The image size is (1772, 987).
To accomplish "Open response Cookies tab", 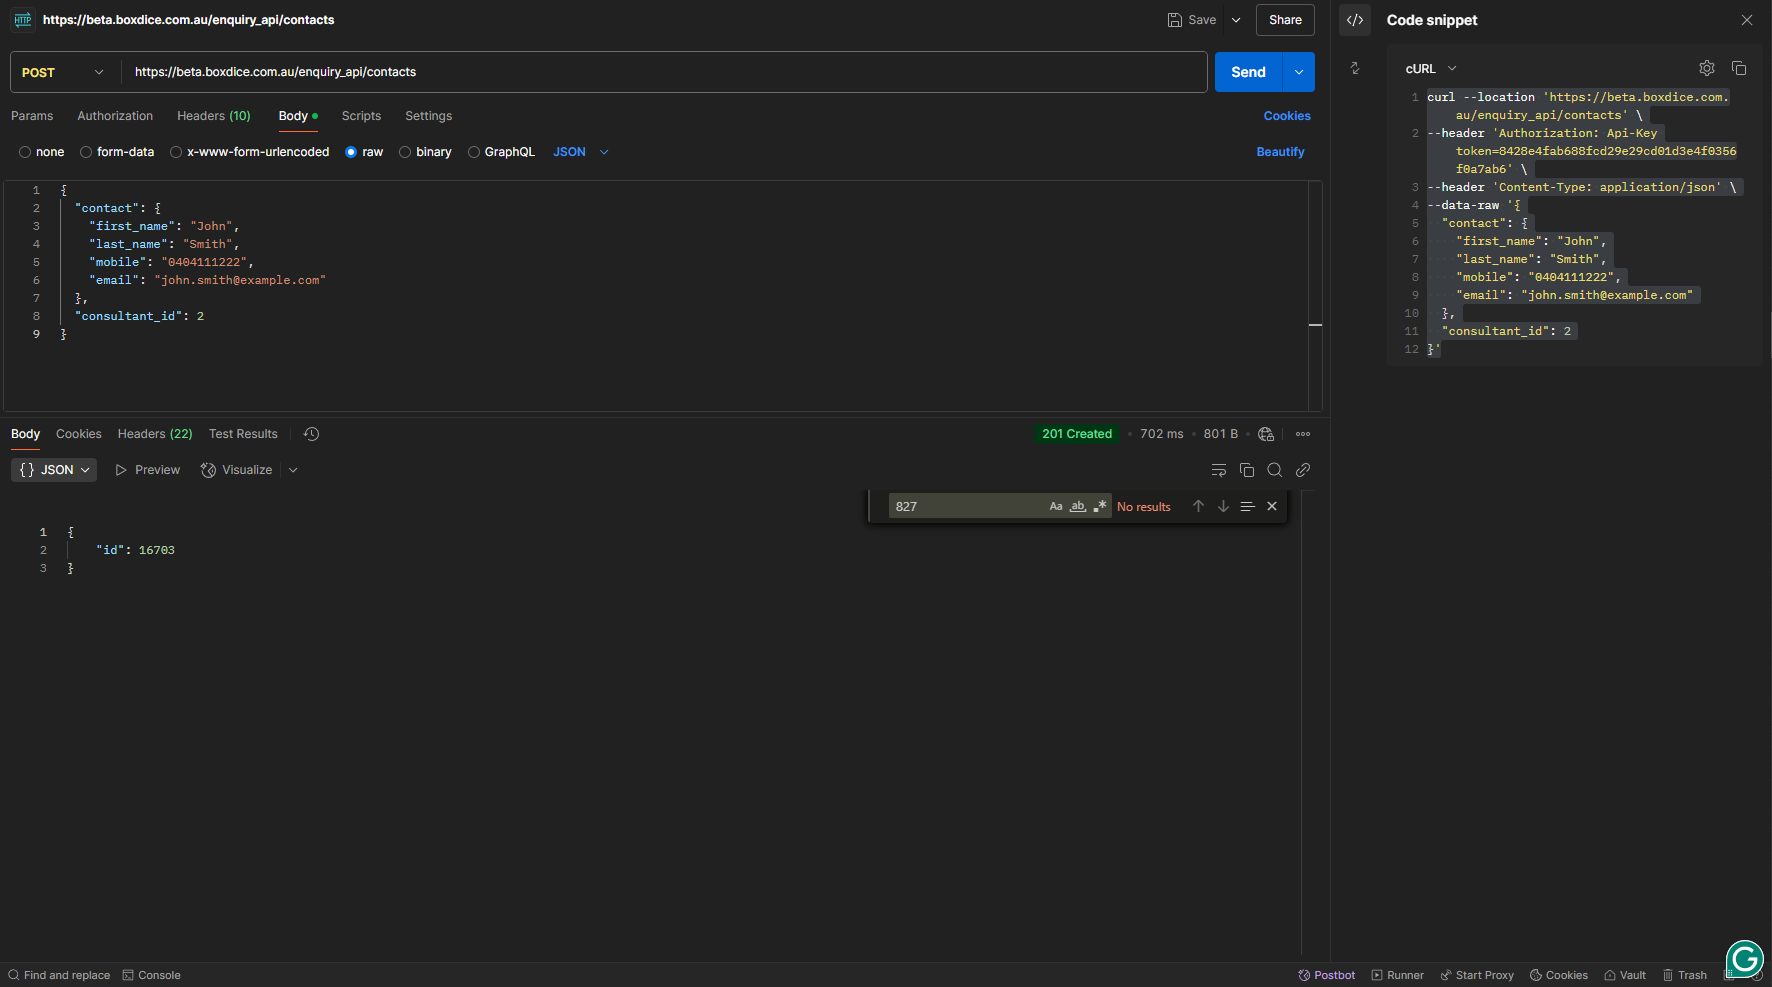I will pos(79,434).
